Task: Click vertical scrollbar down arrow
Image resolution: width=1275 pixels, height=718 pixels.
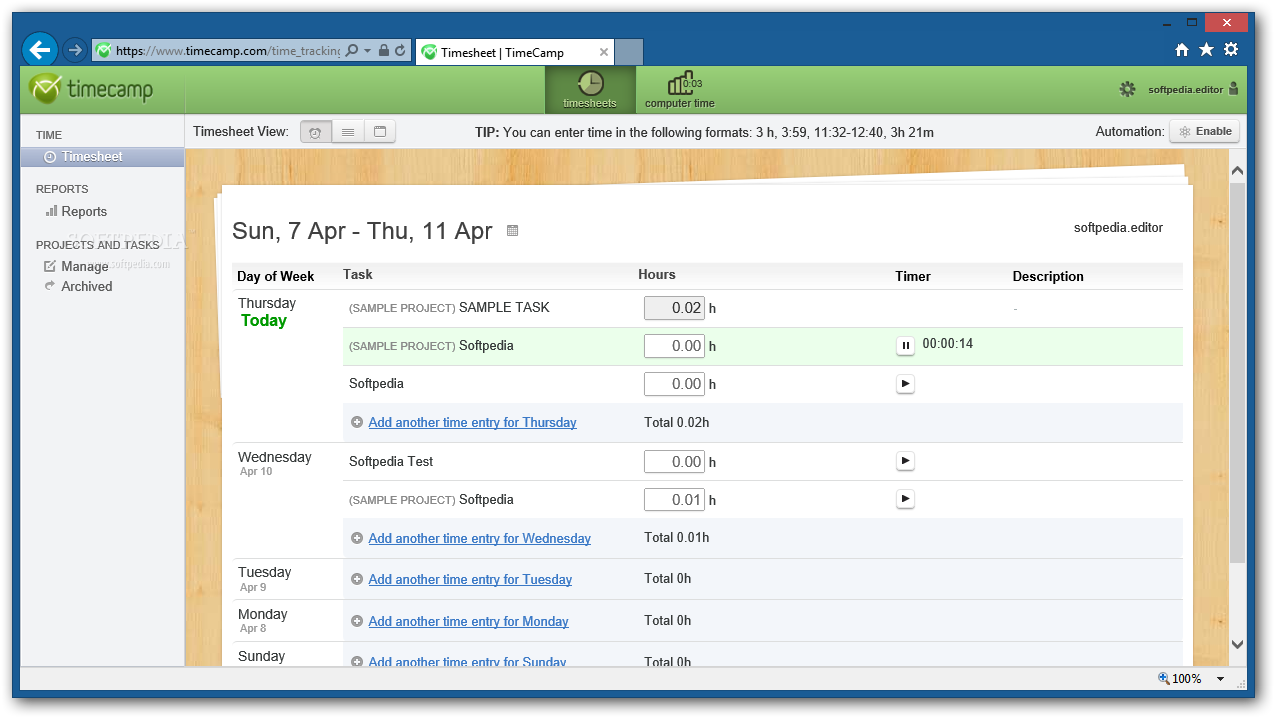Action: tap(1237, 645)
